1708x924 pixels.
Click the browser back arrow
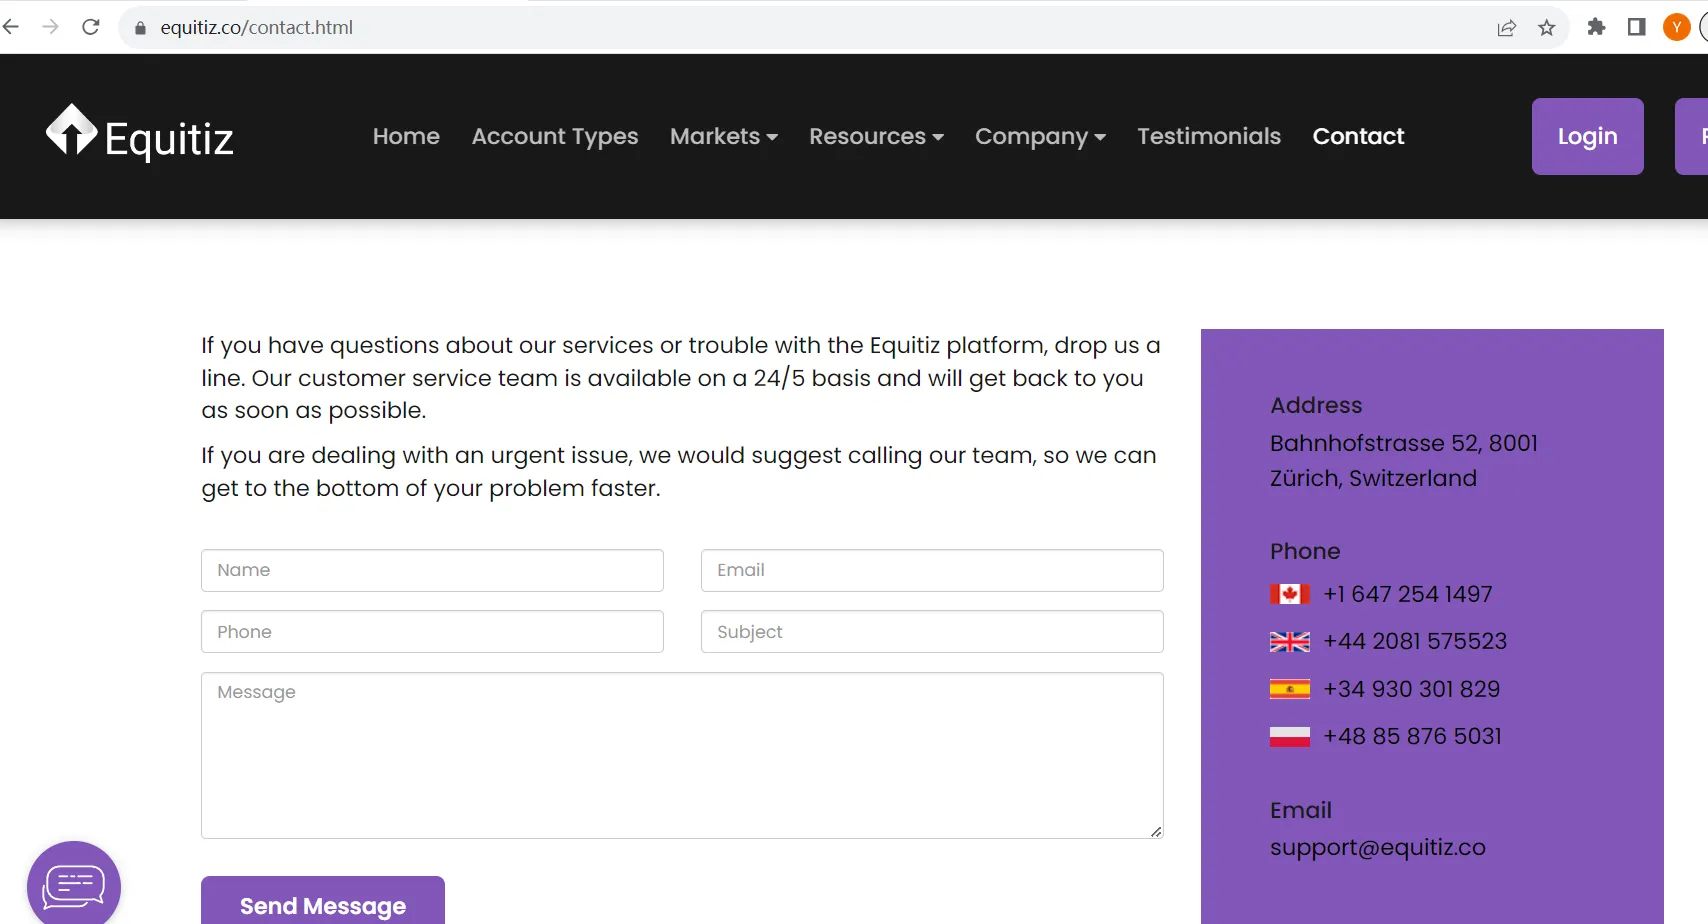(11, 27)
